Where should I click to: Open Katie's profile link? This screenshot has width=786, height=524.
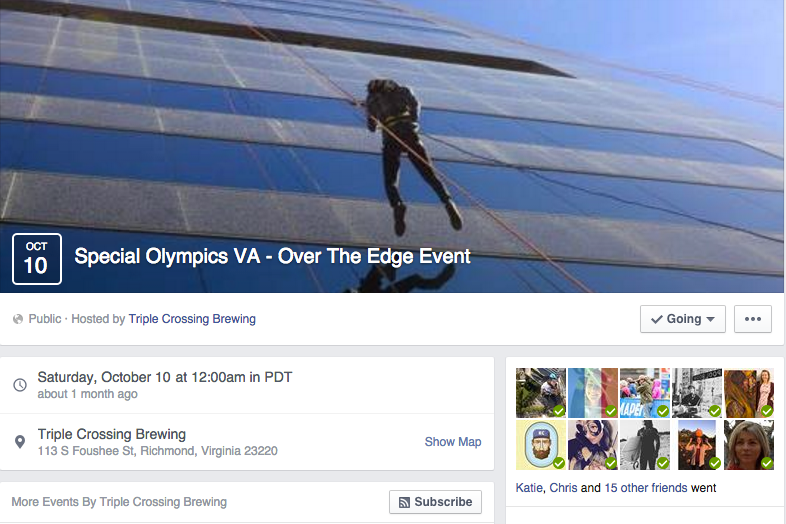point(529,488)
